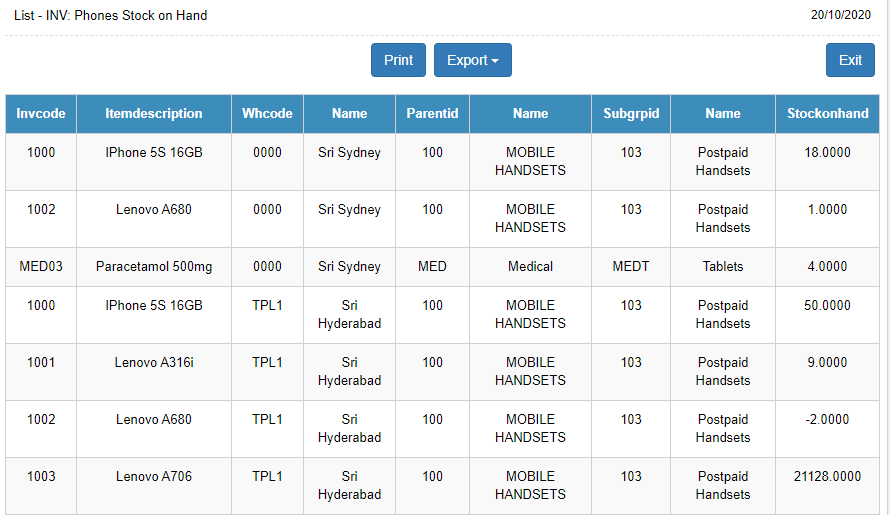Click the Tablets subgroup name cell

(x=723, y=267)
